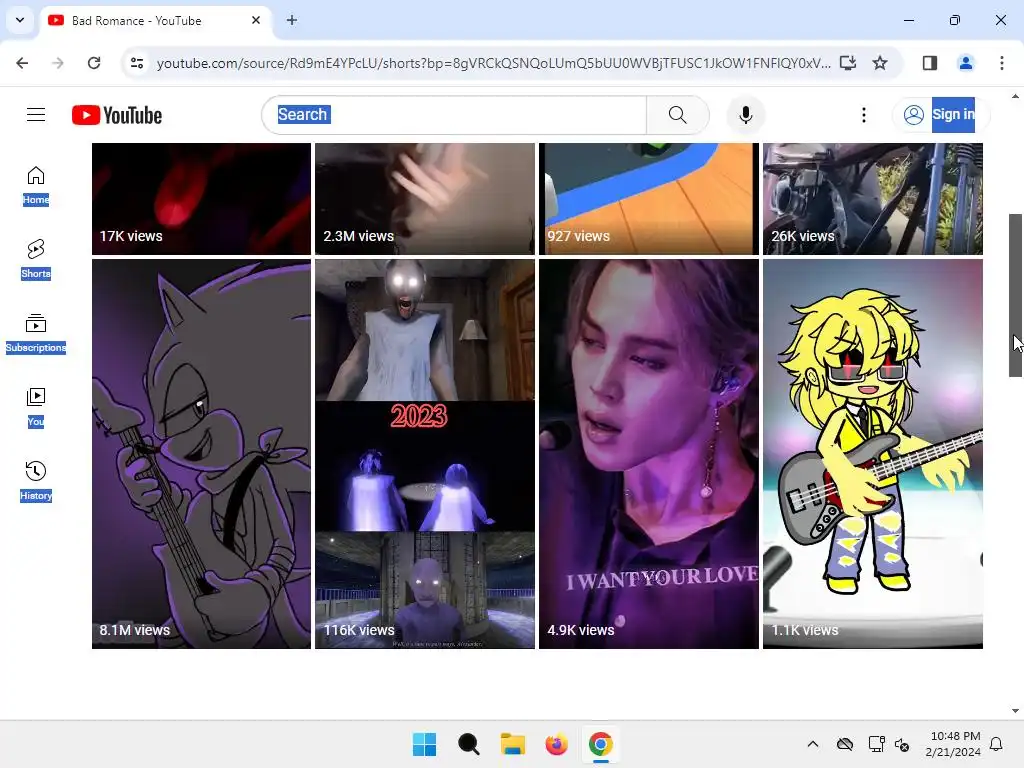
Task: Click the Sign in button
Action: 941,115
